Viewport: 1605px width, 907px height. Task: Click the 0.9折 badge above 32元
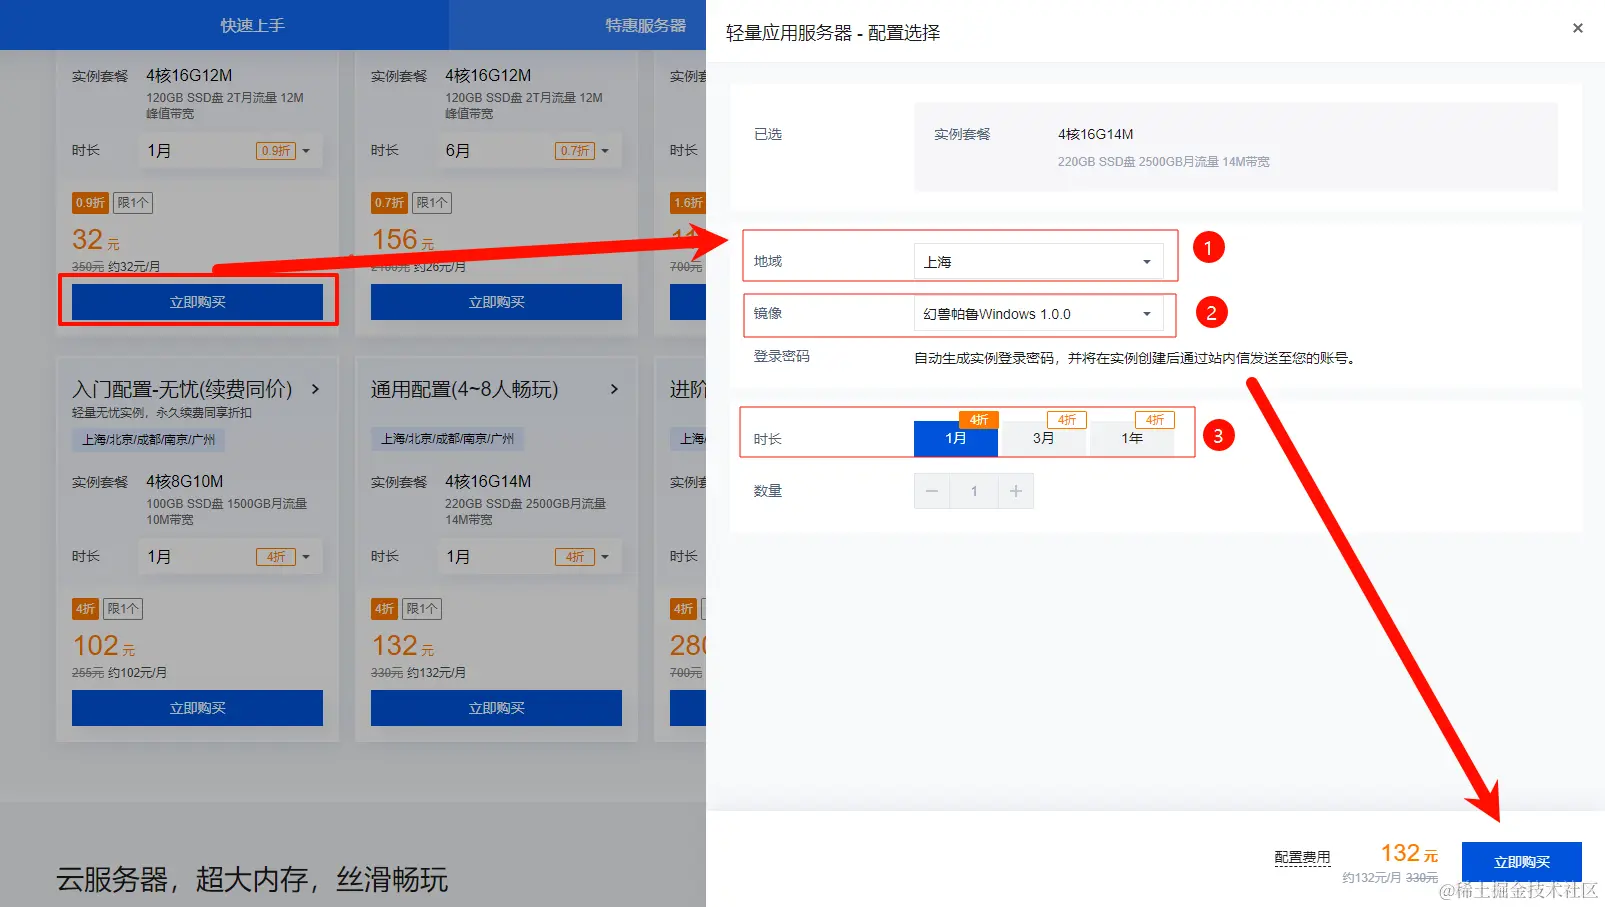pyautogui.click(x=90, y=203)
